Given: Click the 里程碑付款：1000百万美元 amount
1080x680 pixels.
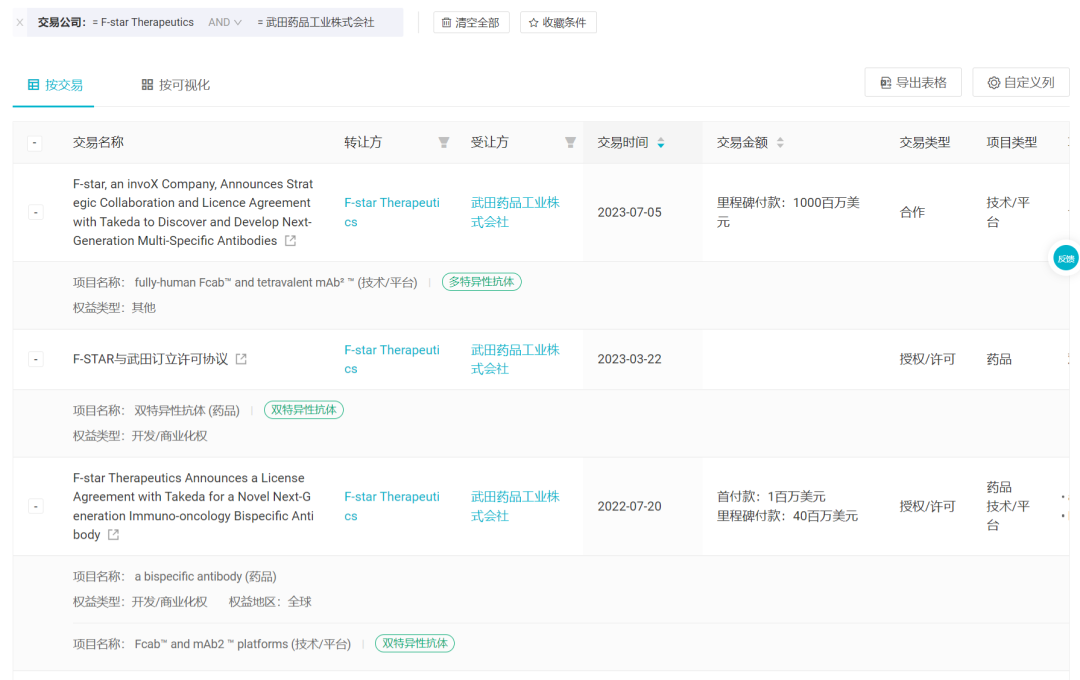Looking at the screenshot, I should [788, 212].
